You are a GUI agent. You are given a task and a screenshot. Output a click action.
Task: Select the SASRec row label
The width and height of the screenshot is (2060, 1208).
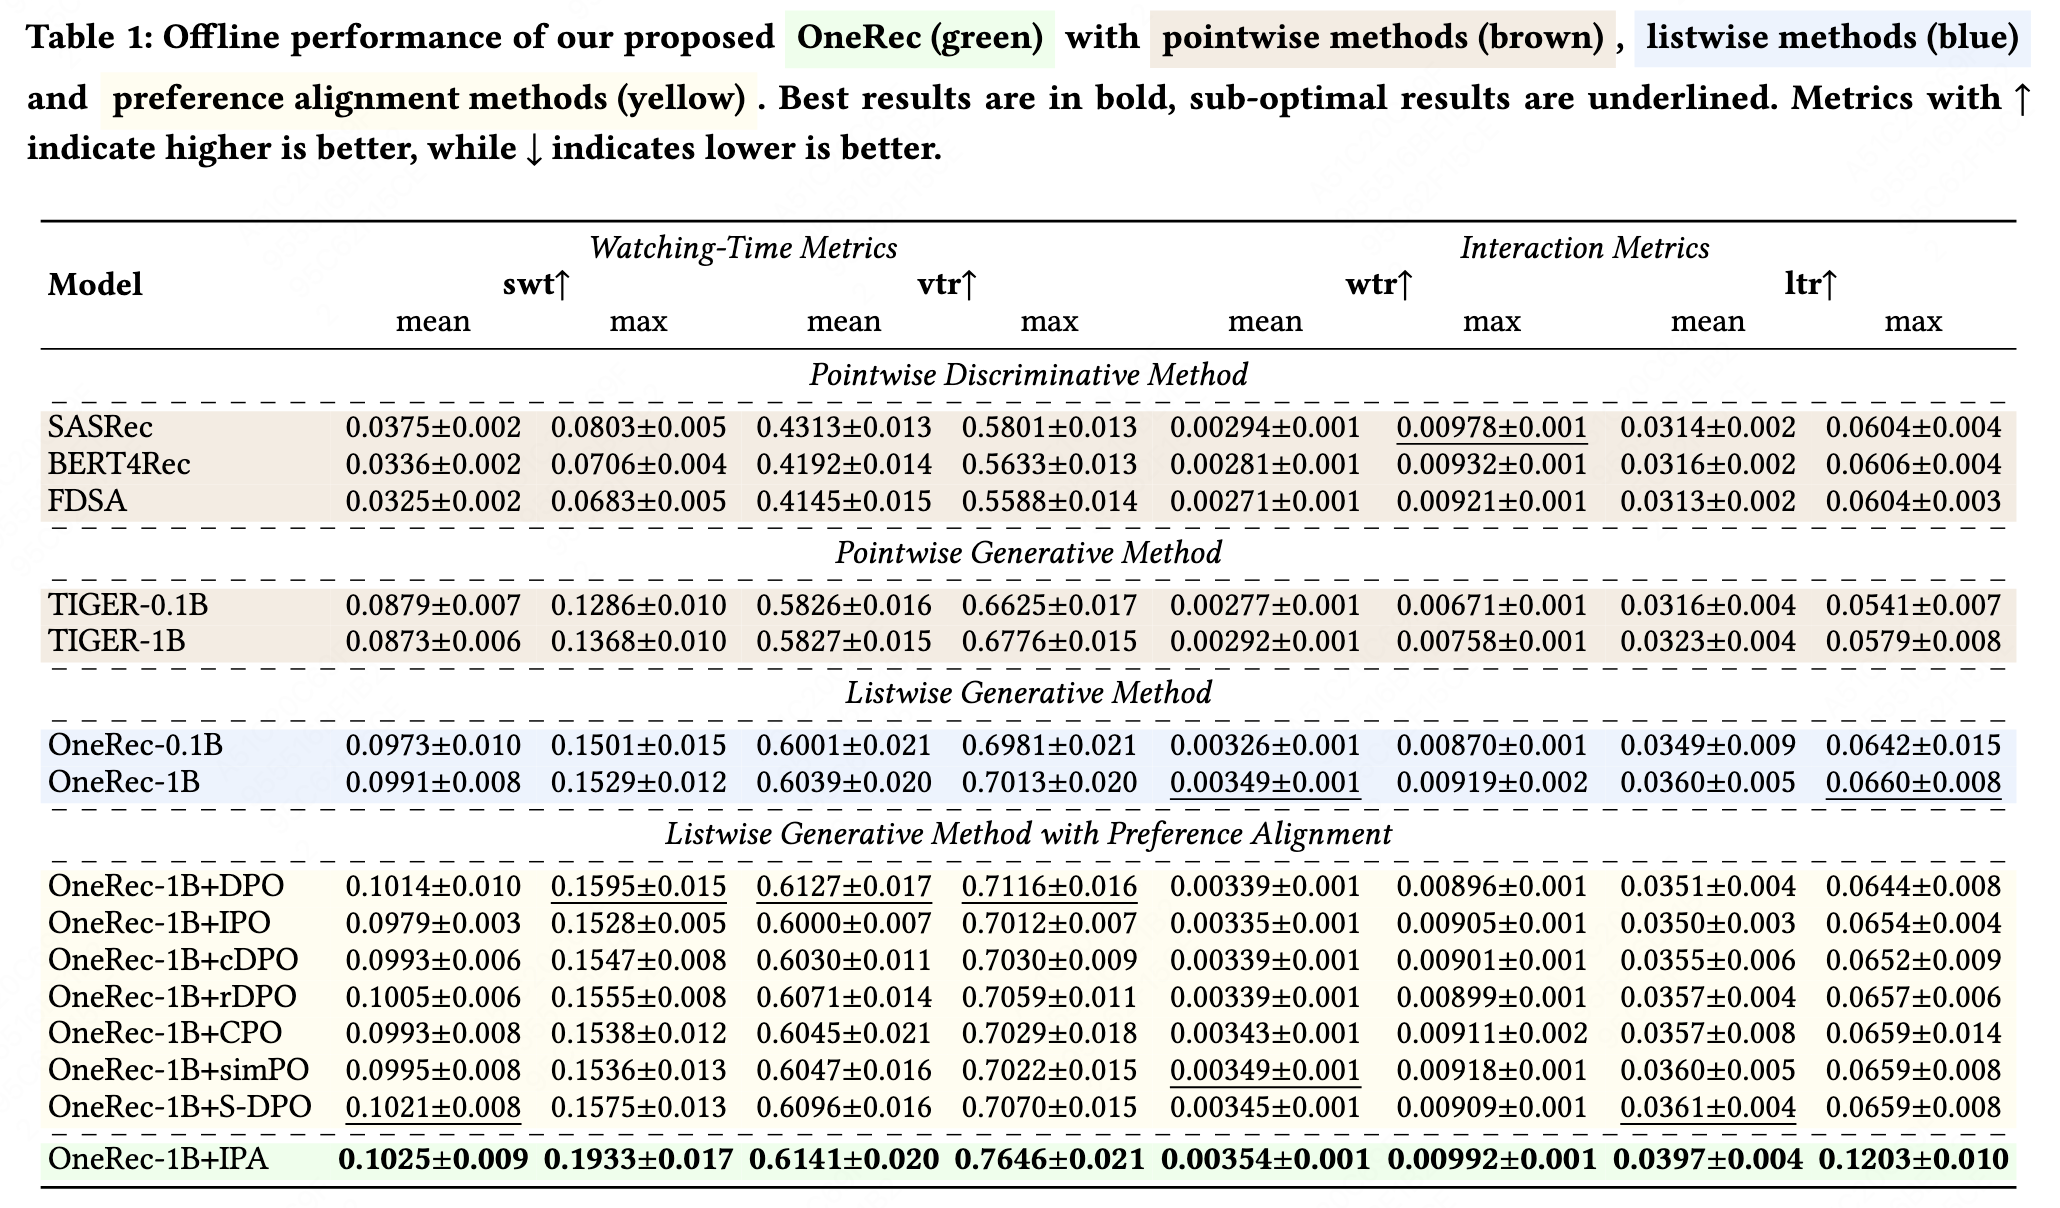tap(100, 428)
